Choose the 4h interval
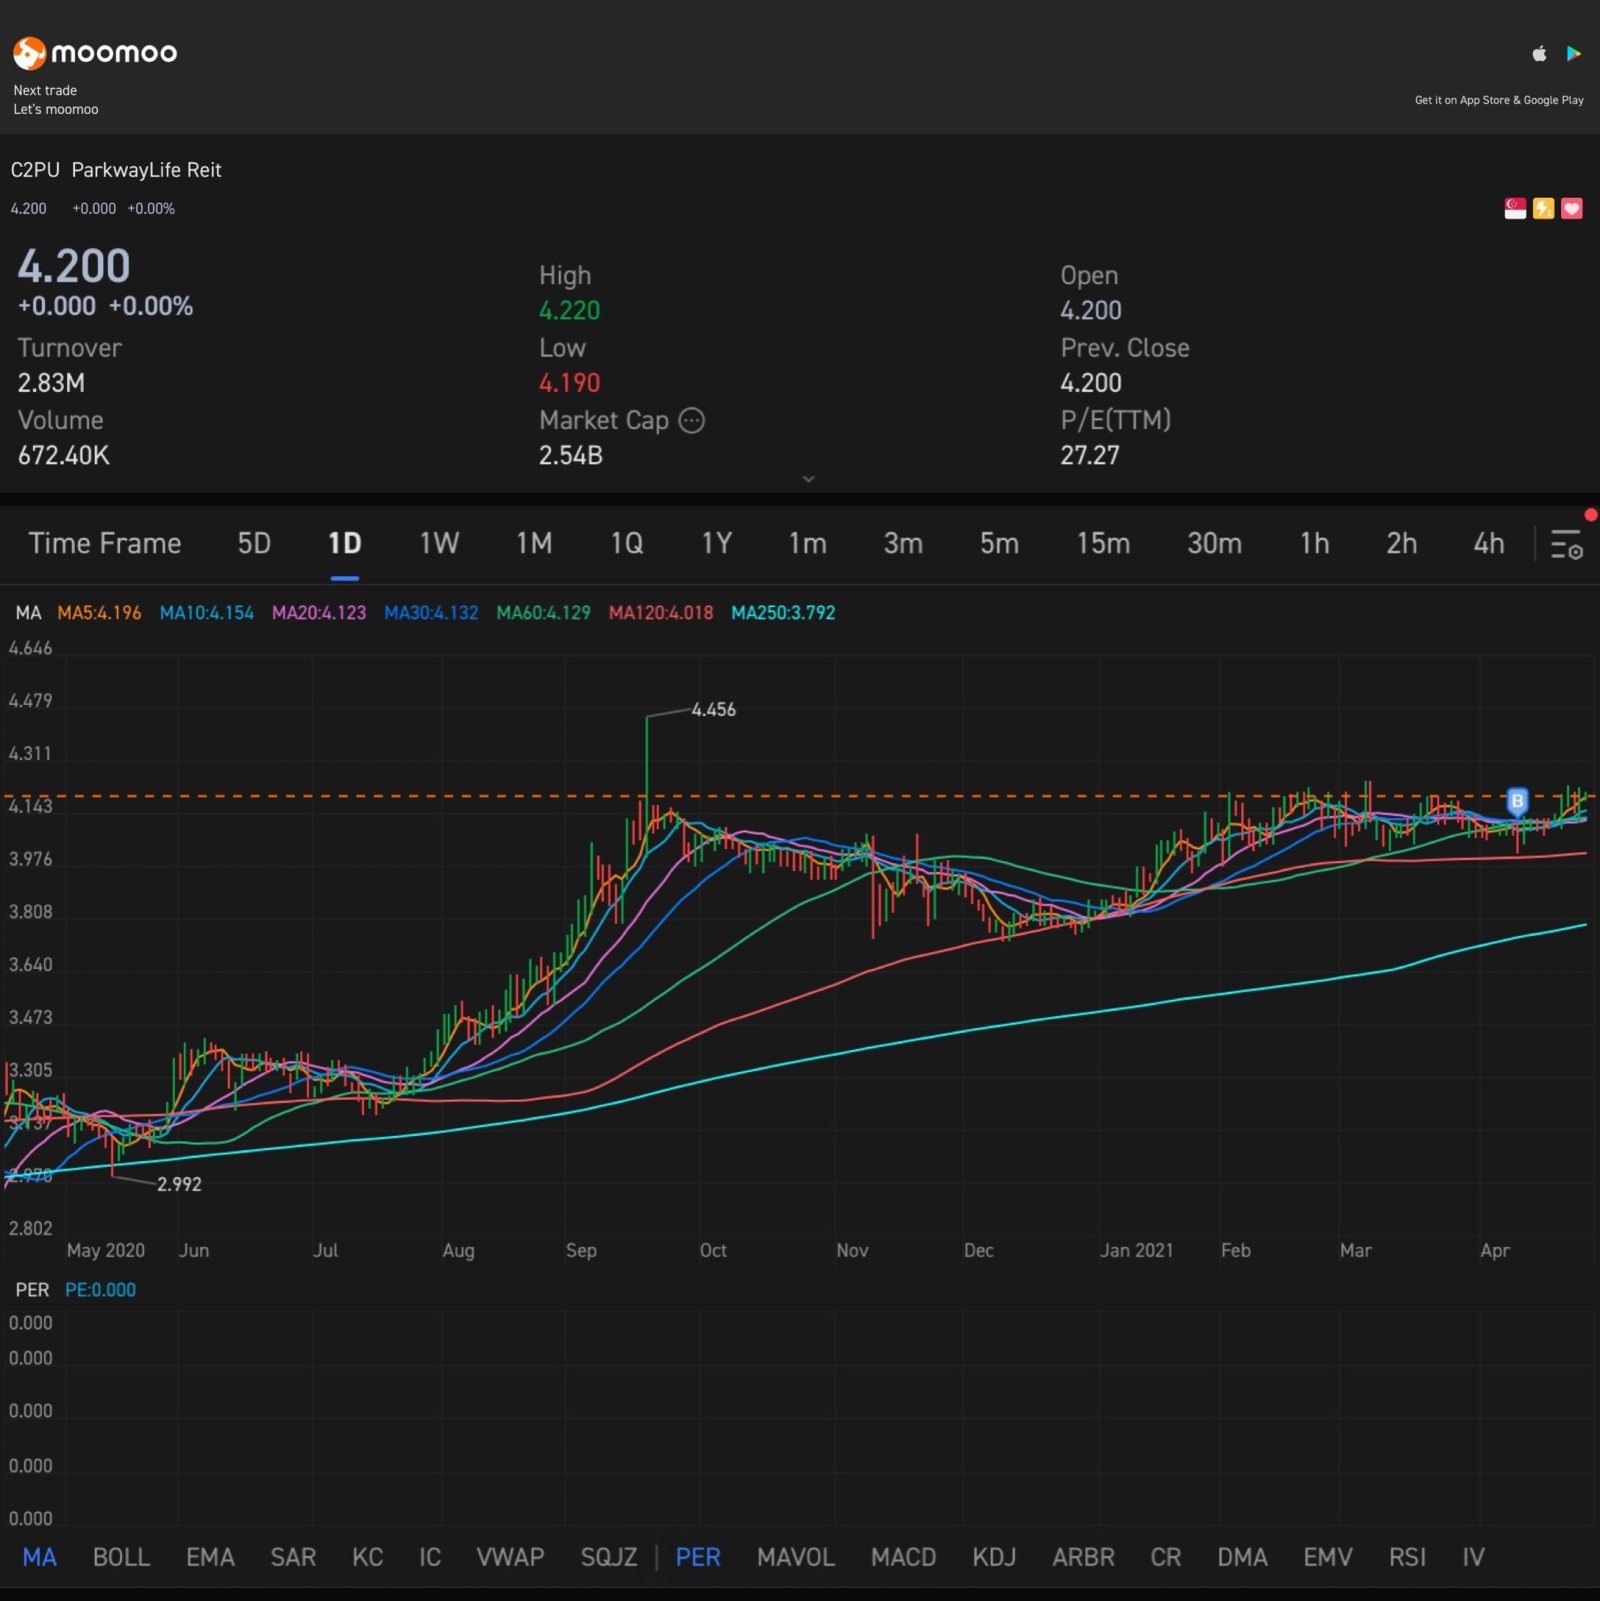The width and height of the screenshot is (1600, 1601). click(1488, 543)
